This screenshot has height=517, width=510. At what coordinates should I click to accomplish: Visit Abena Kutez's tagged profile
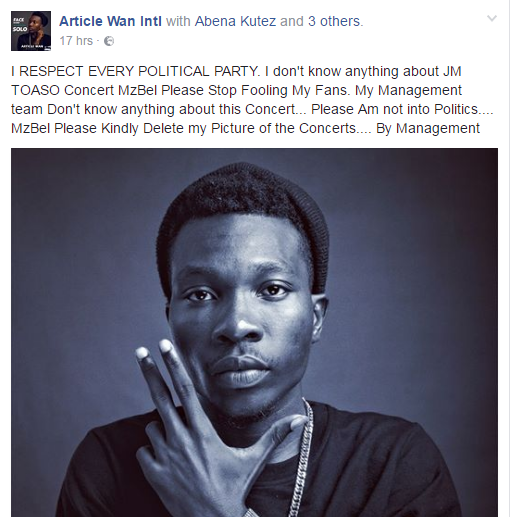235,21
